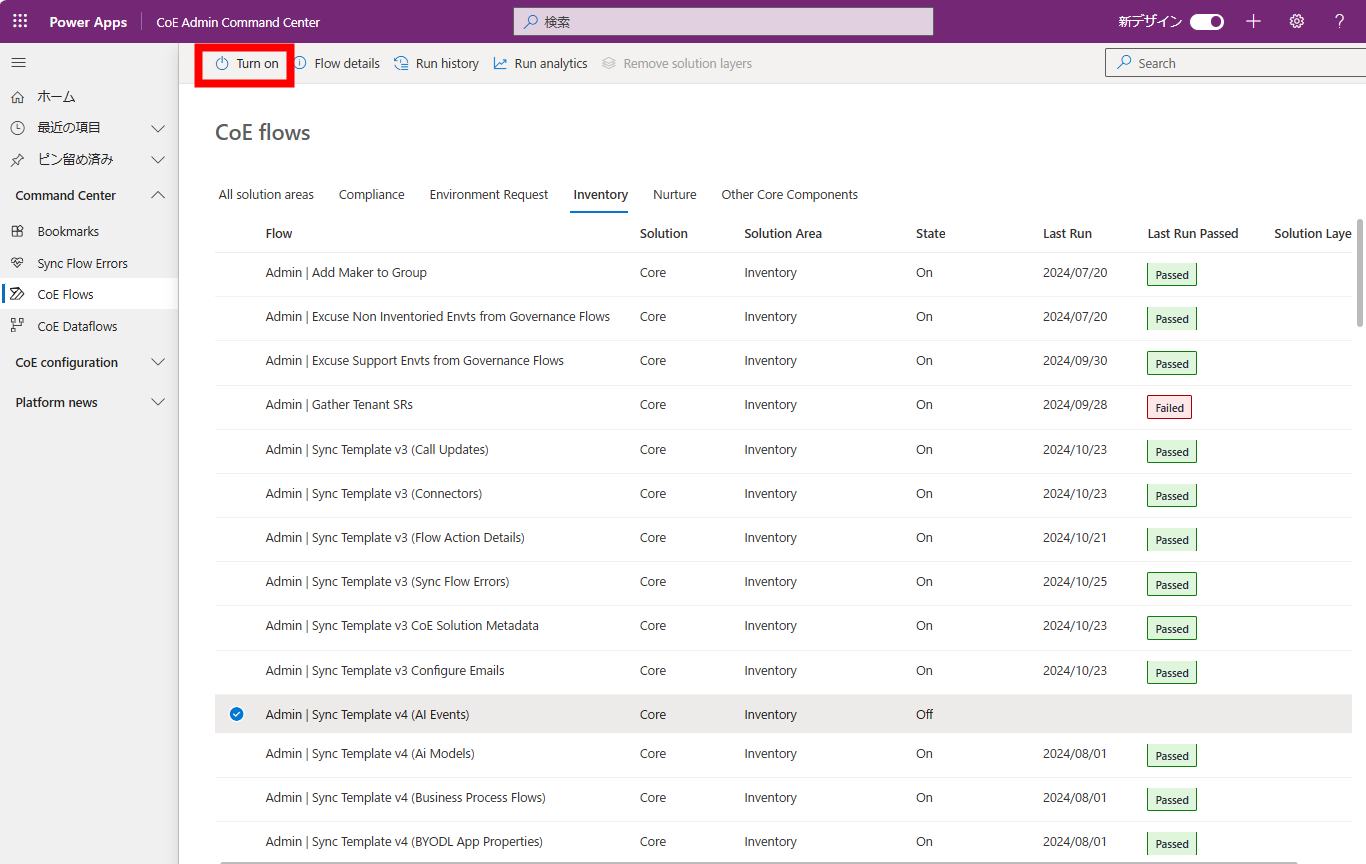Viewport: 1366px width, 864px height.
Task: Click the Off state of AI Events flow
Action: coord(924,715)
